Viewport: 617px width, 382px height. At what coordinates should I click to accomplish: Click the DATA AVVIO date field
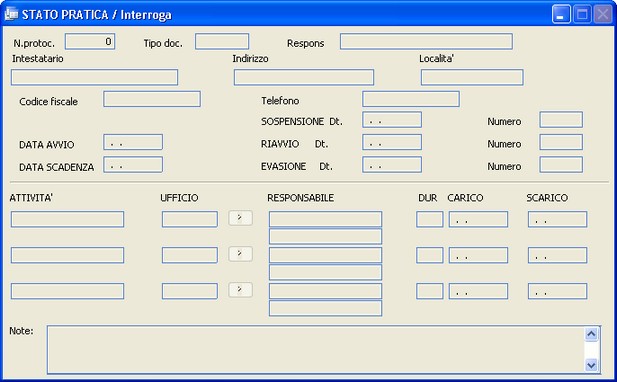point(133,142)
